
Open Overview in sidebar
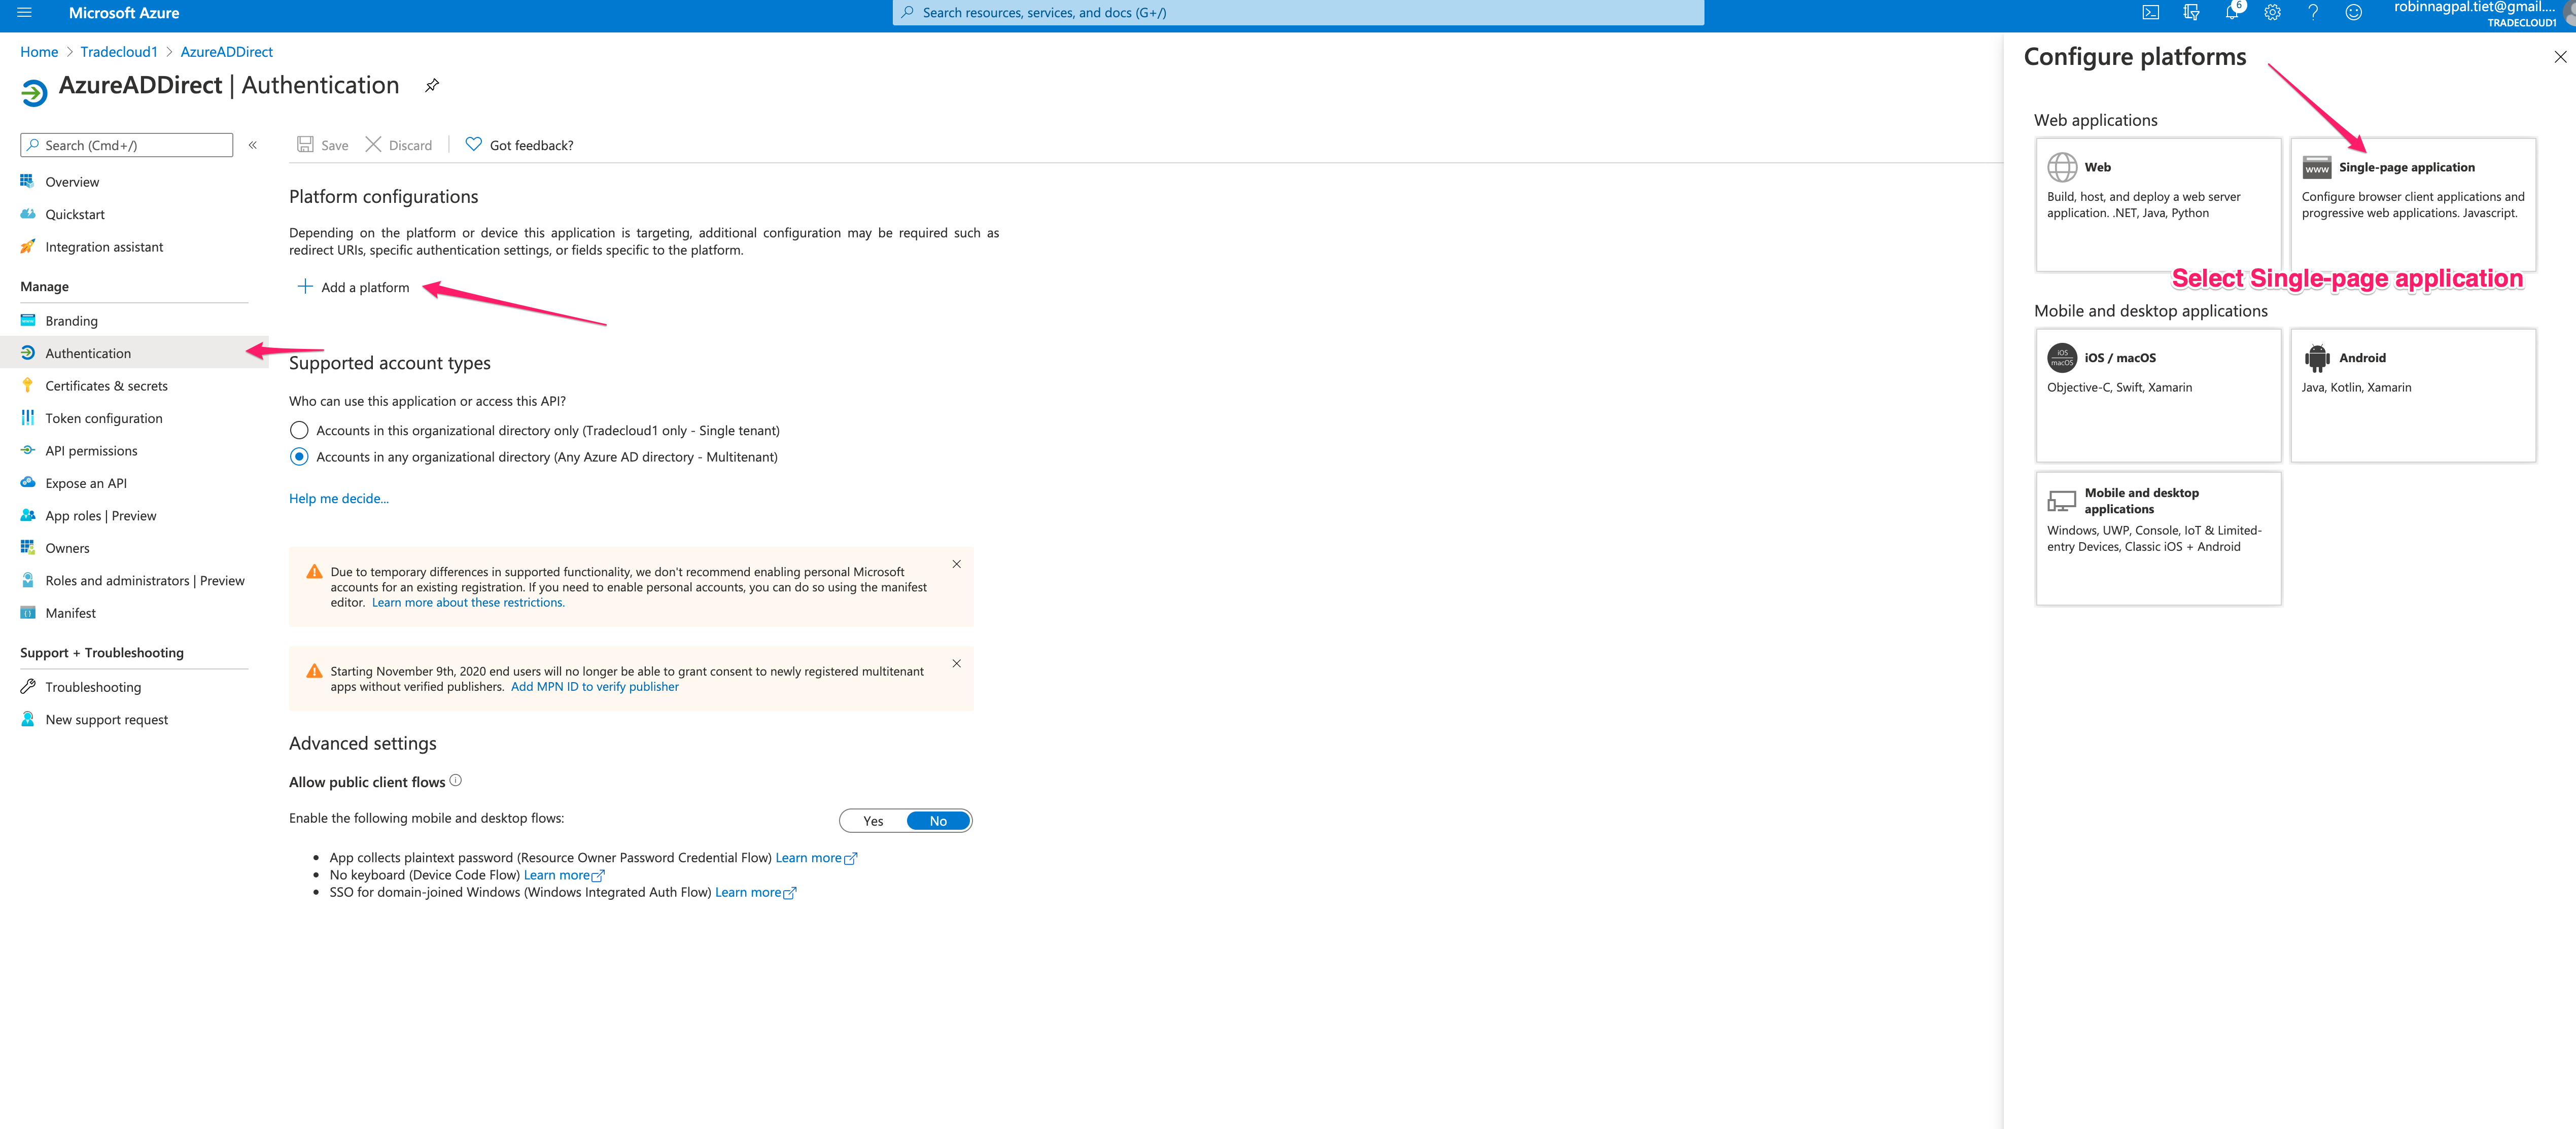72,182
